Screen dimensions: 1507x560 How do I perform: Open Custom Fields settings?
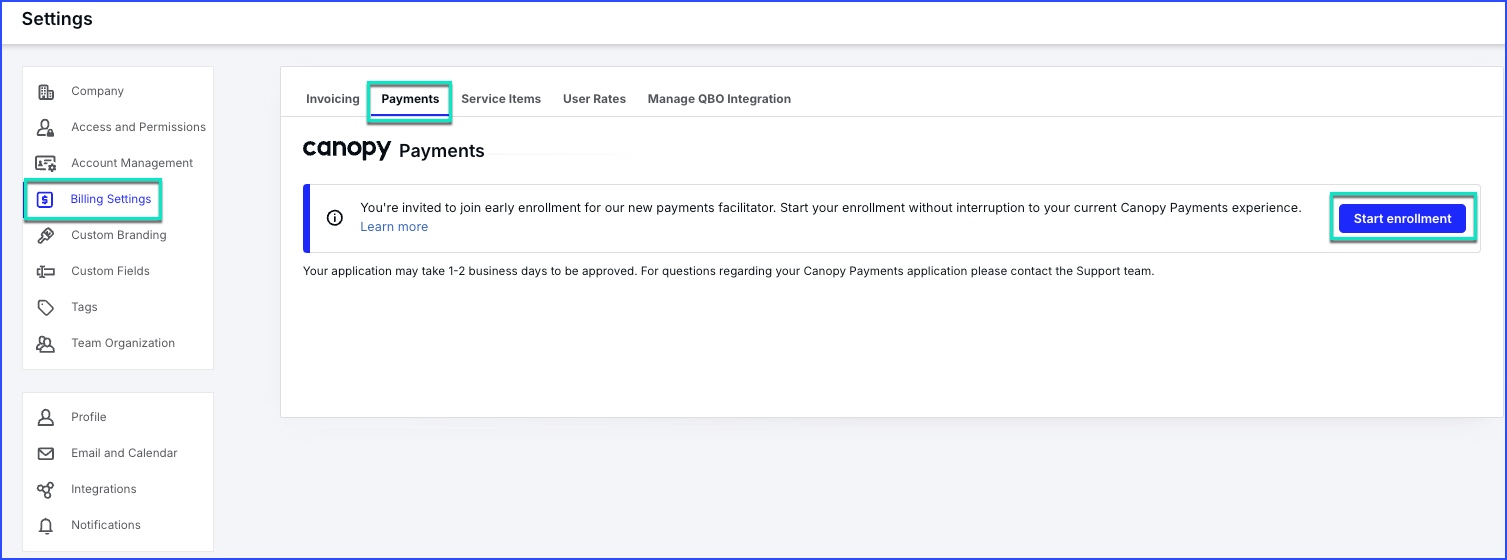110,271
